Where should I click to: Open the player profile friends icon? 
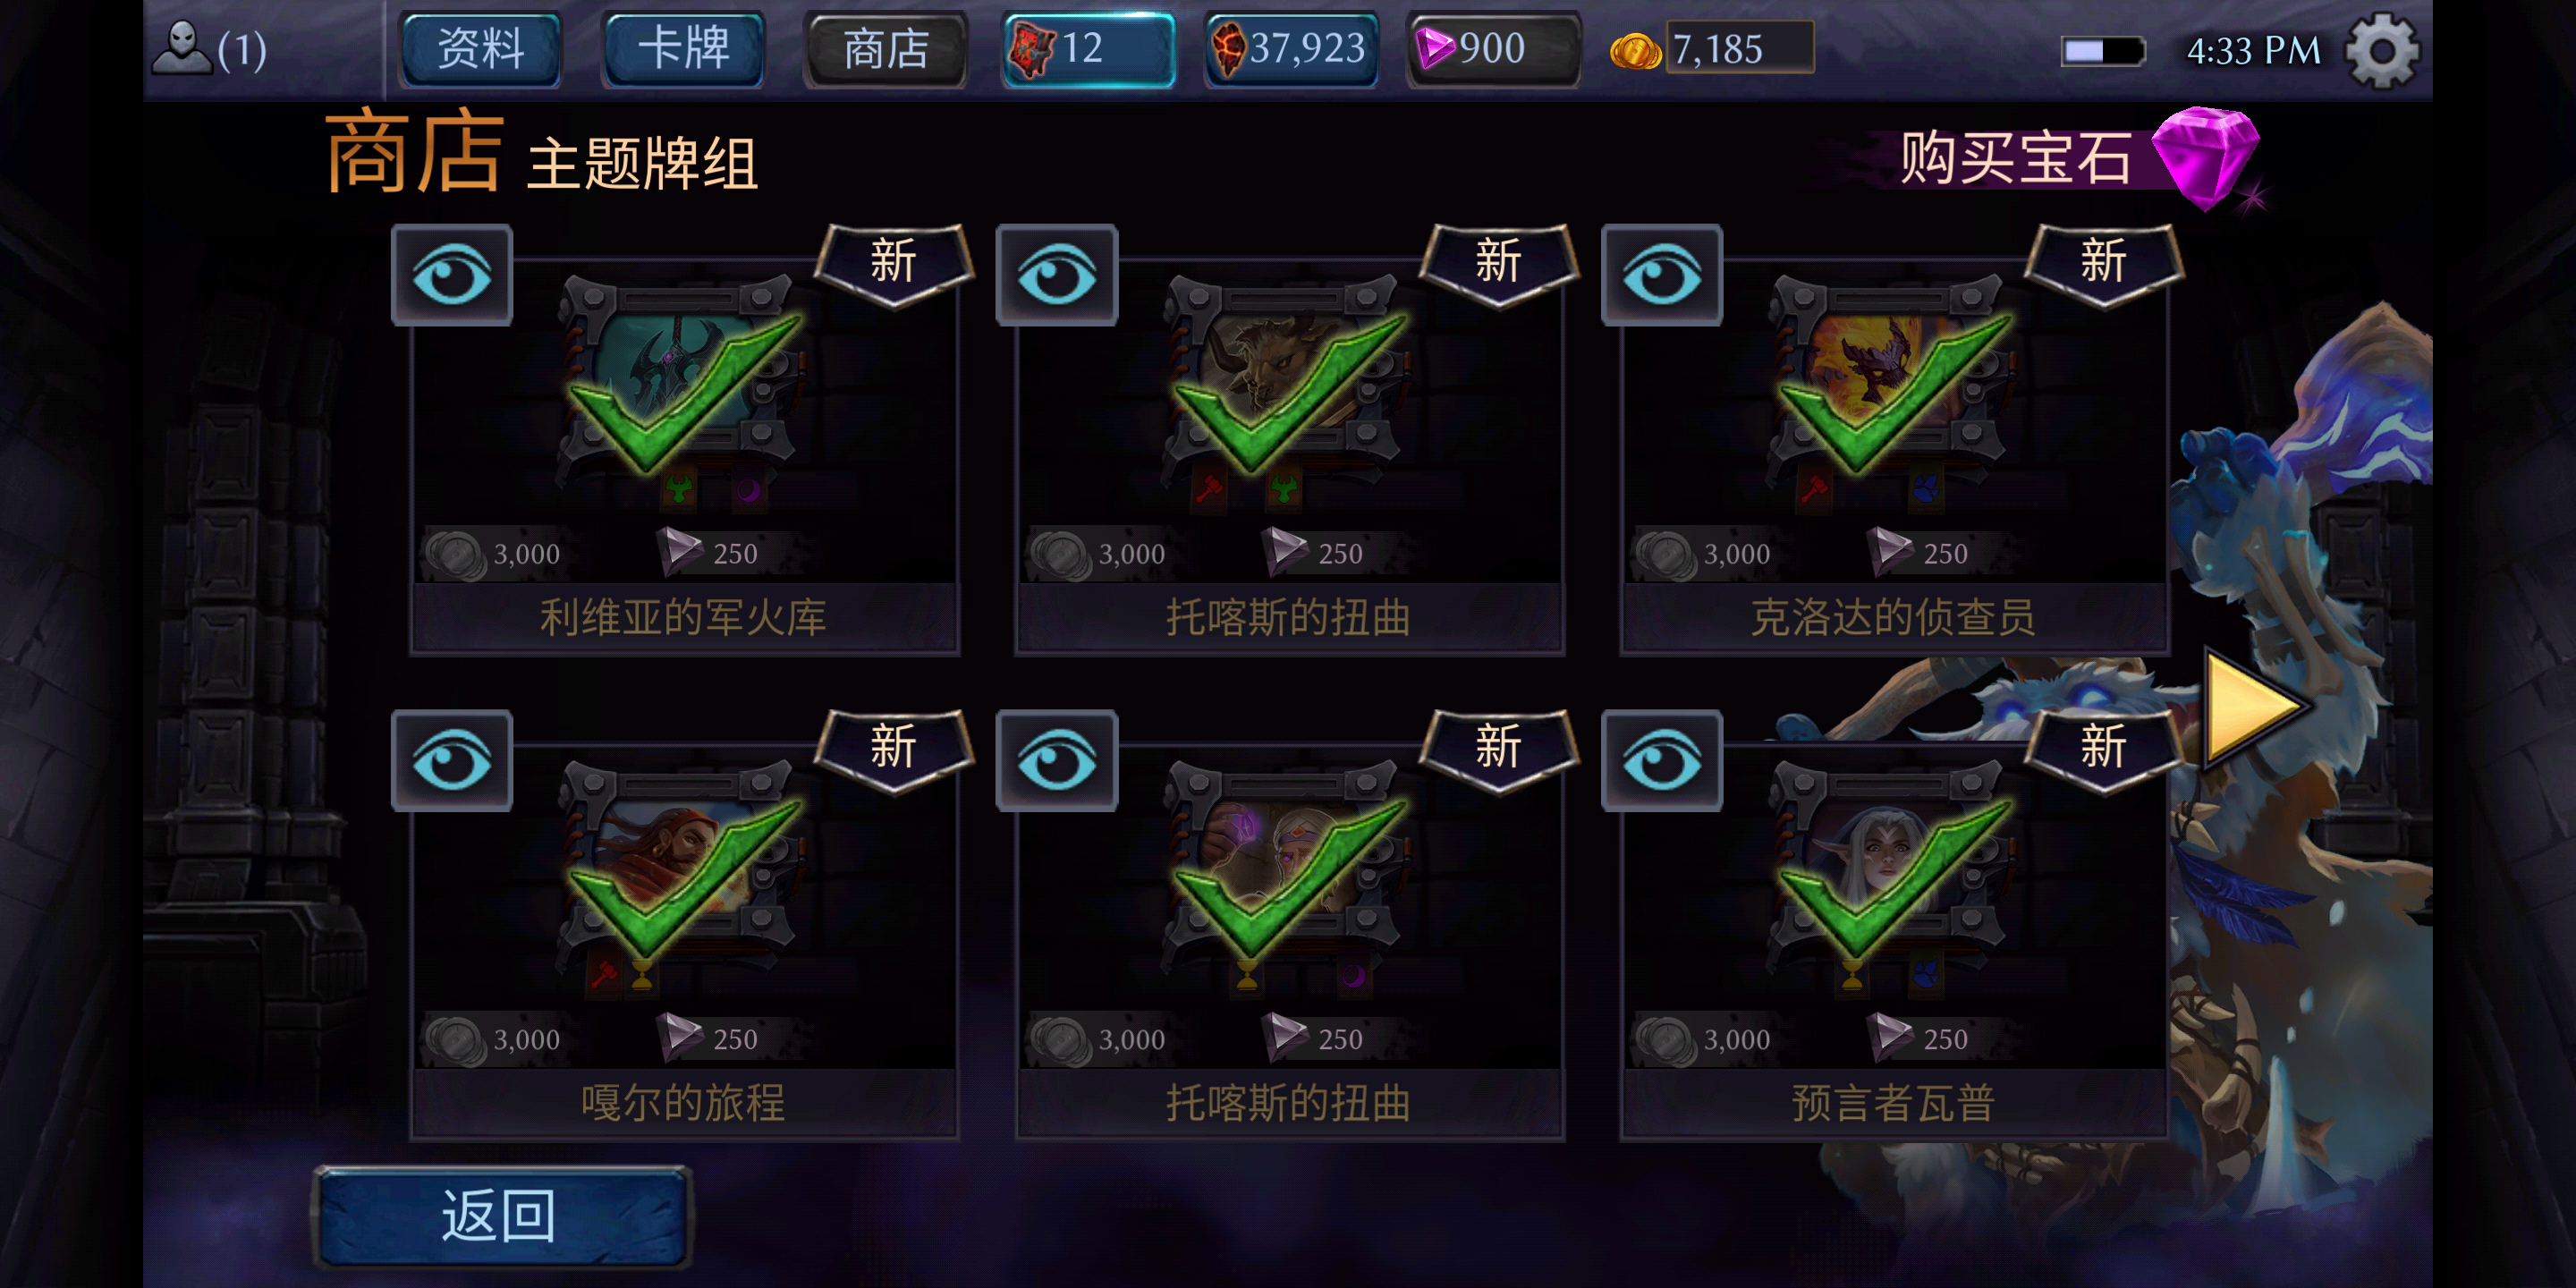(209, 48)
